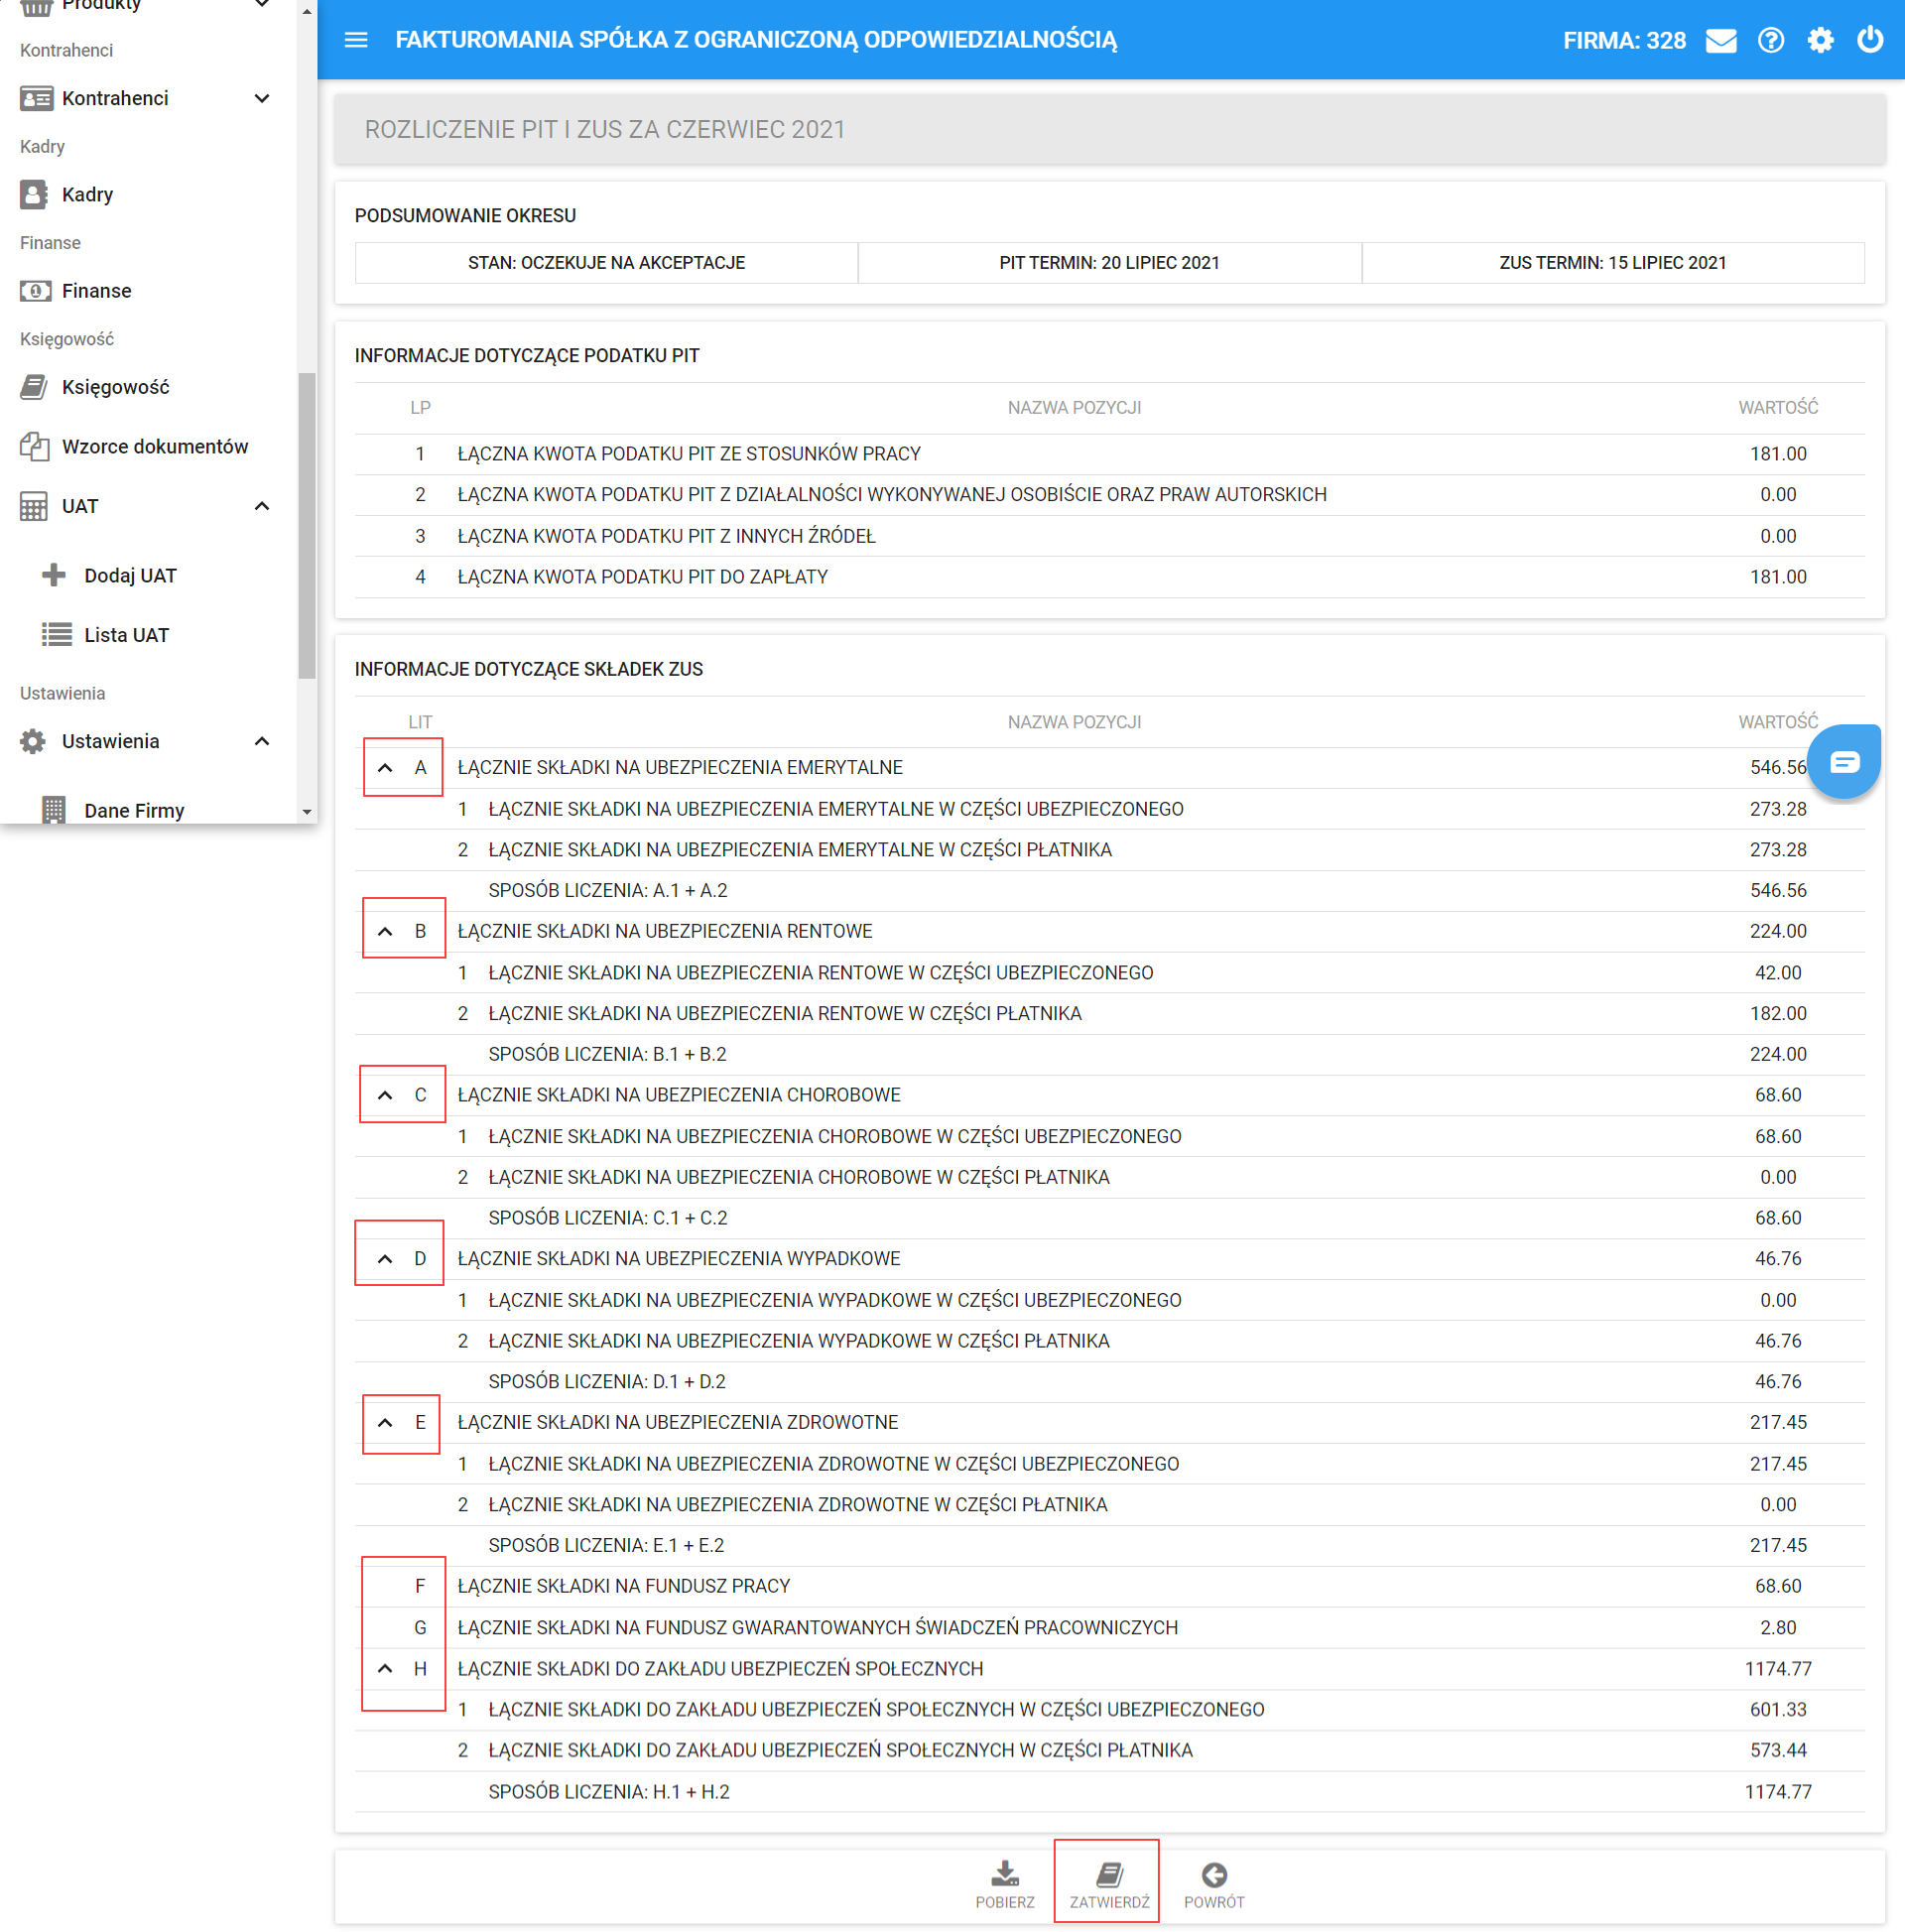Open Lista UAT menu item

[x=126, y=635]
